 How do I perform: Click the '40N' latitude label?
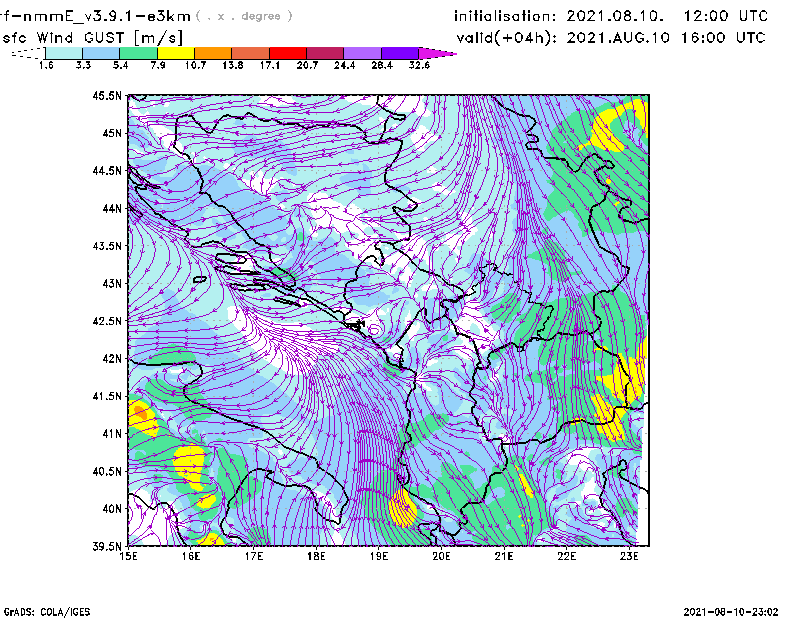click(x=112, y=509)
